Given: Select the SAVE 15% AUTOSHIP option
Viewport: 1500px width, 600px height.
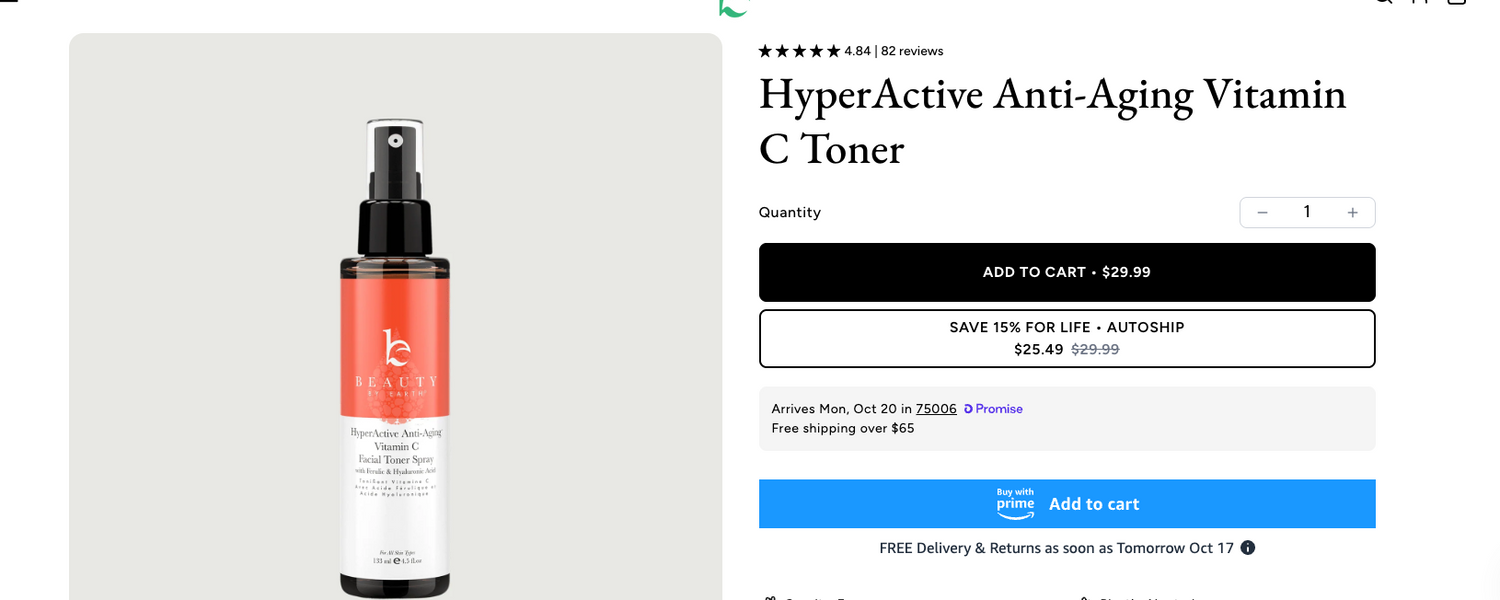Looking at the screenshot, I should (x=1067, y=338).
